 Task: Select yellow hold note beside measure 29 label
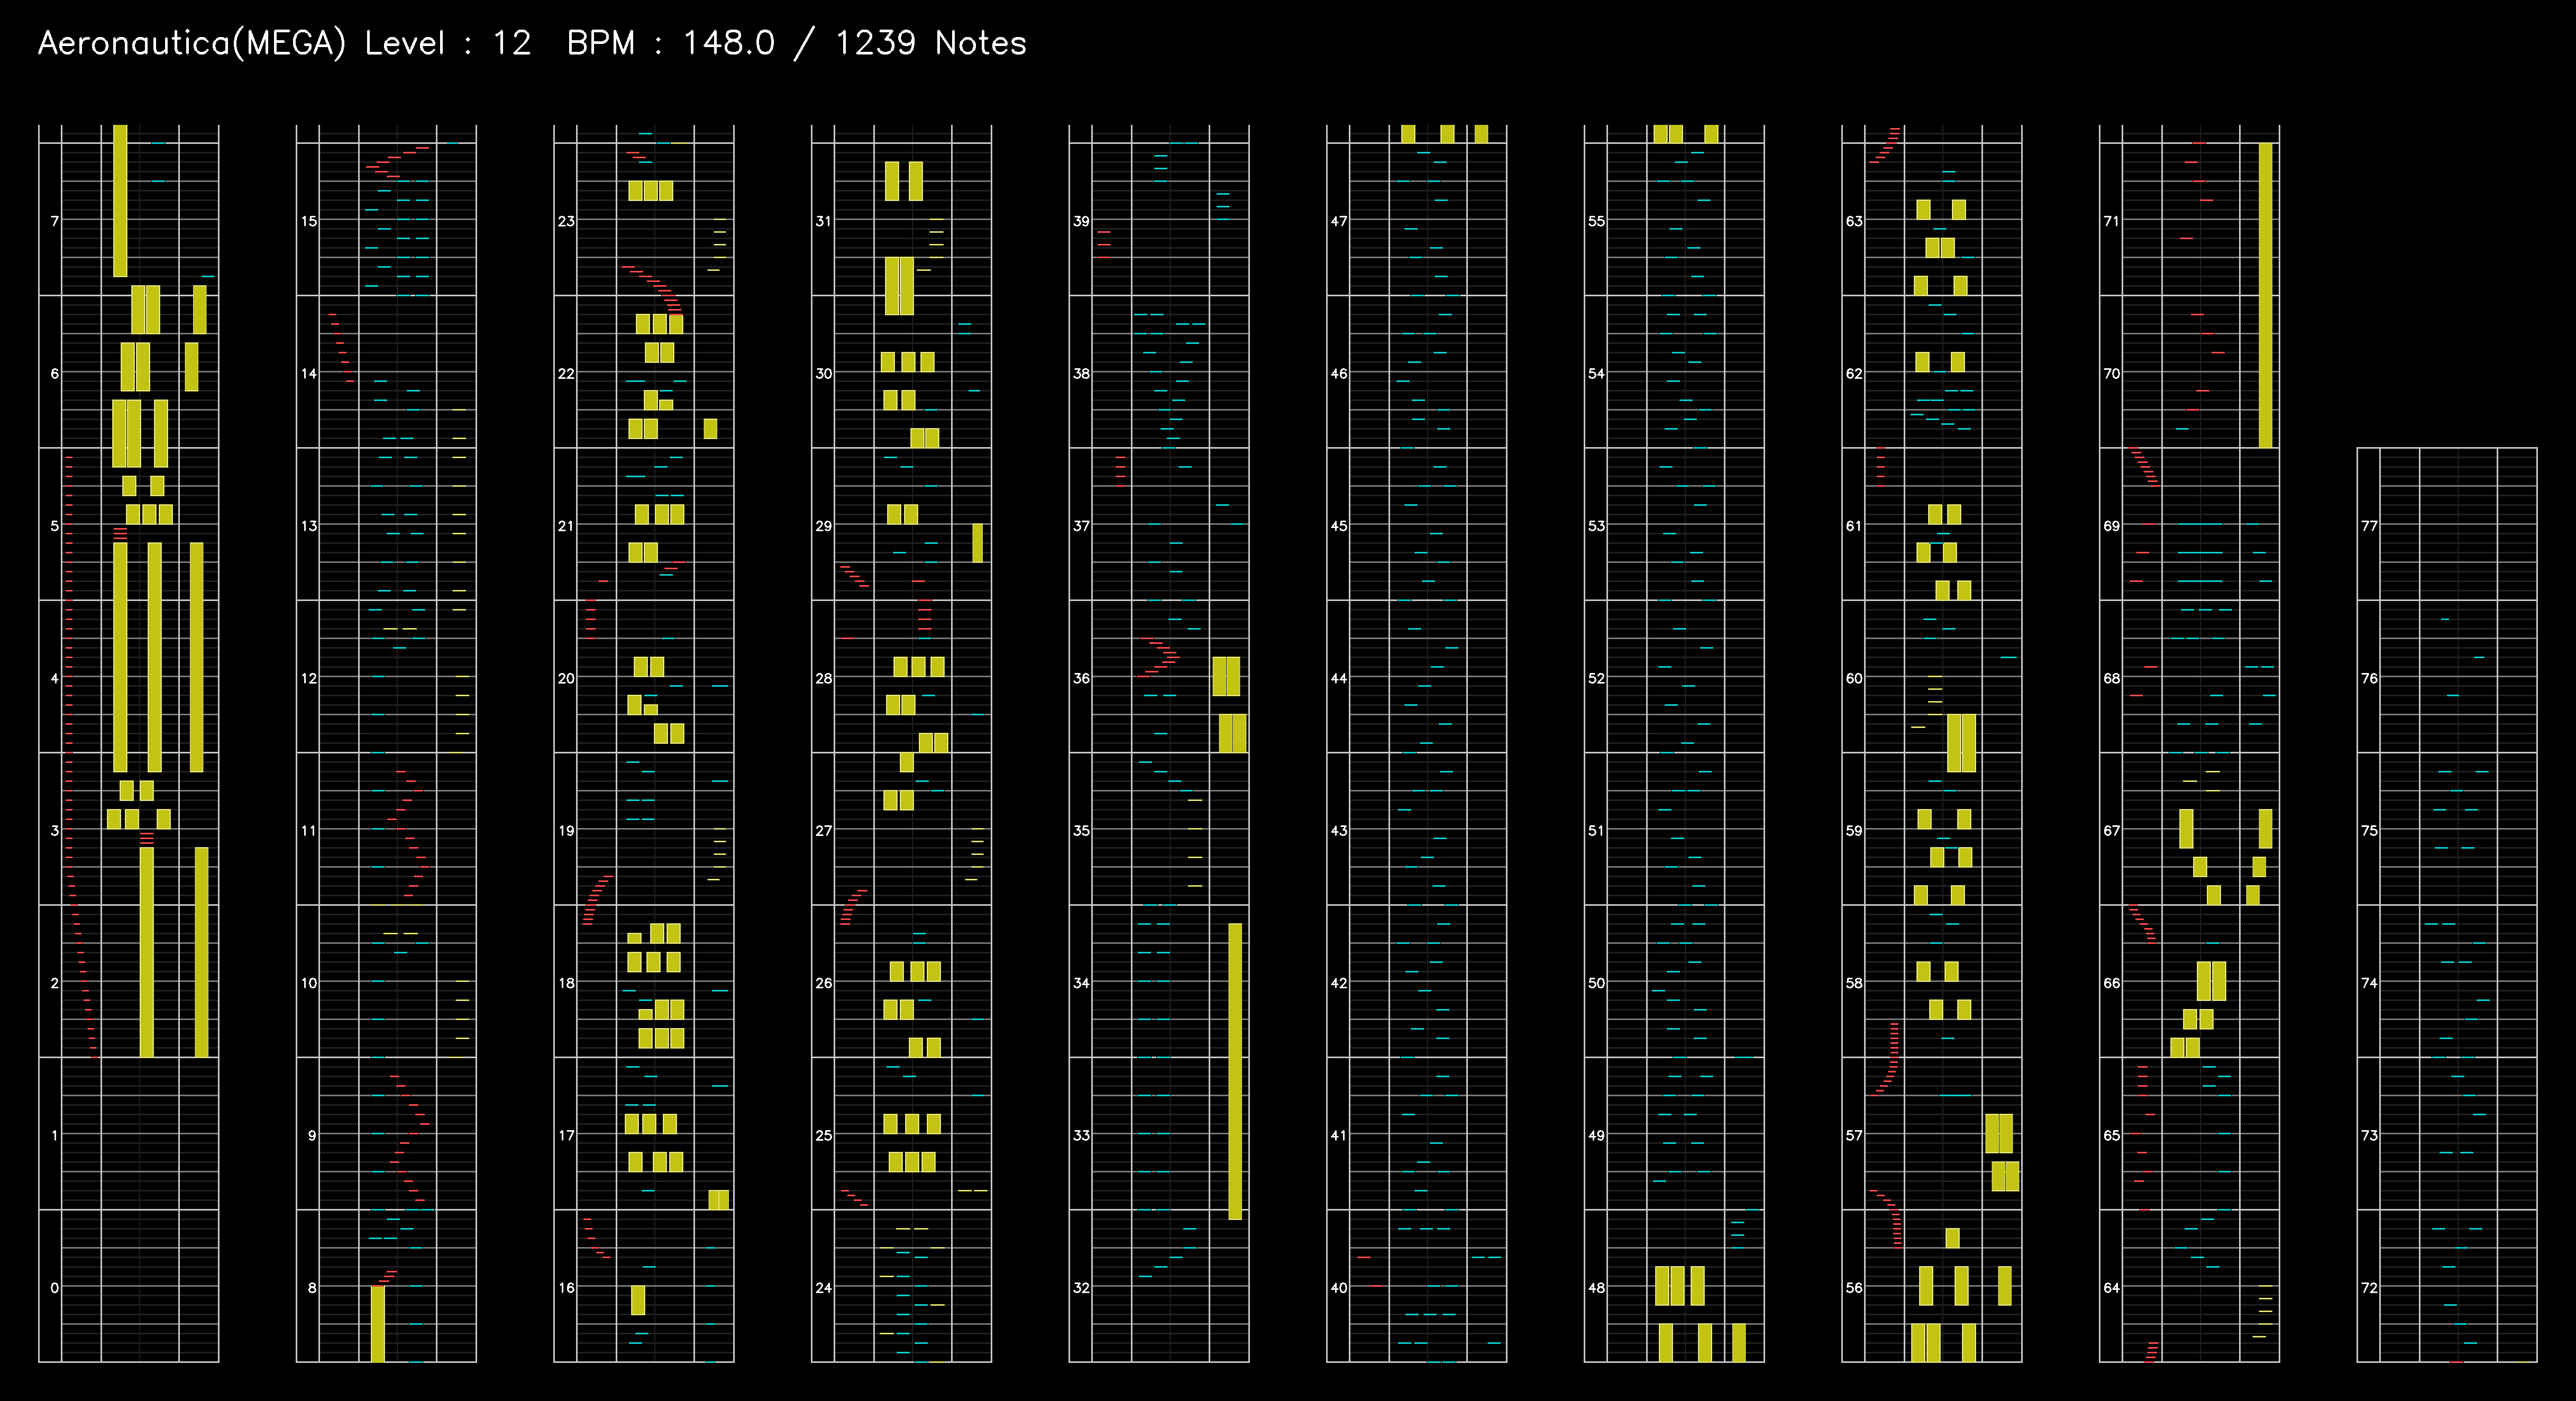pos(978,543)
